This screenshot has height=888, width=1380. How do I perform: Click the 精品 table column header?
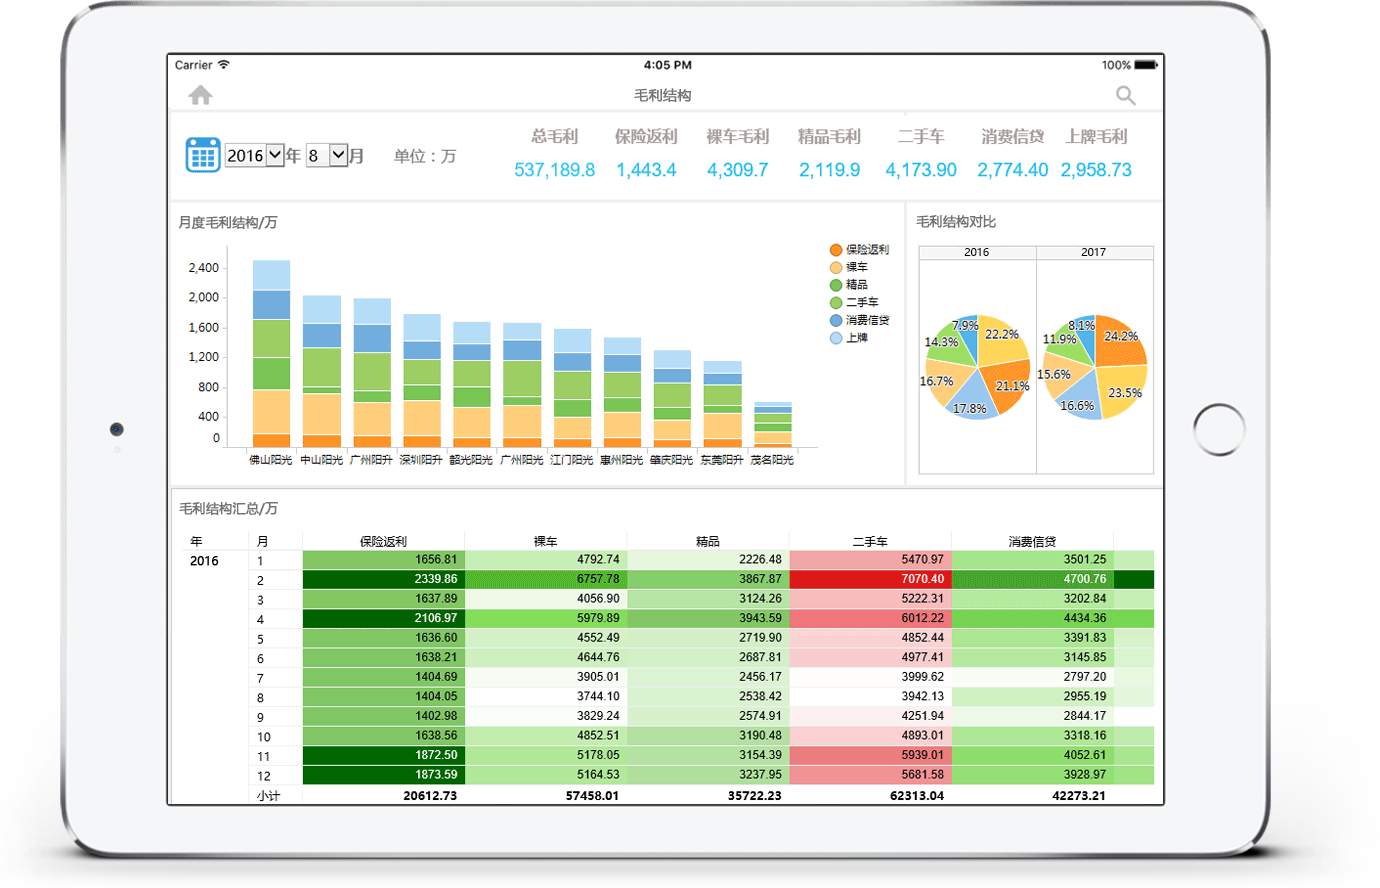click(708, 541)
